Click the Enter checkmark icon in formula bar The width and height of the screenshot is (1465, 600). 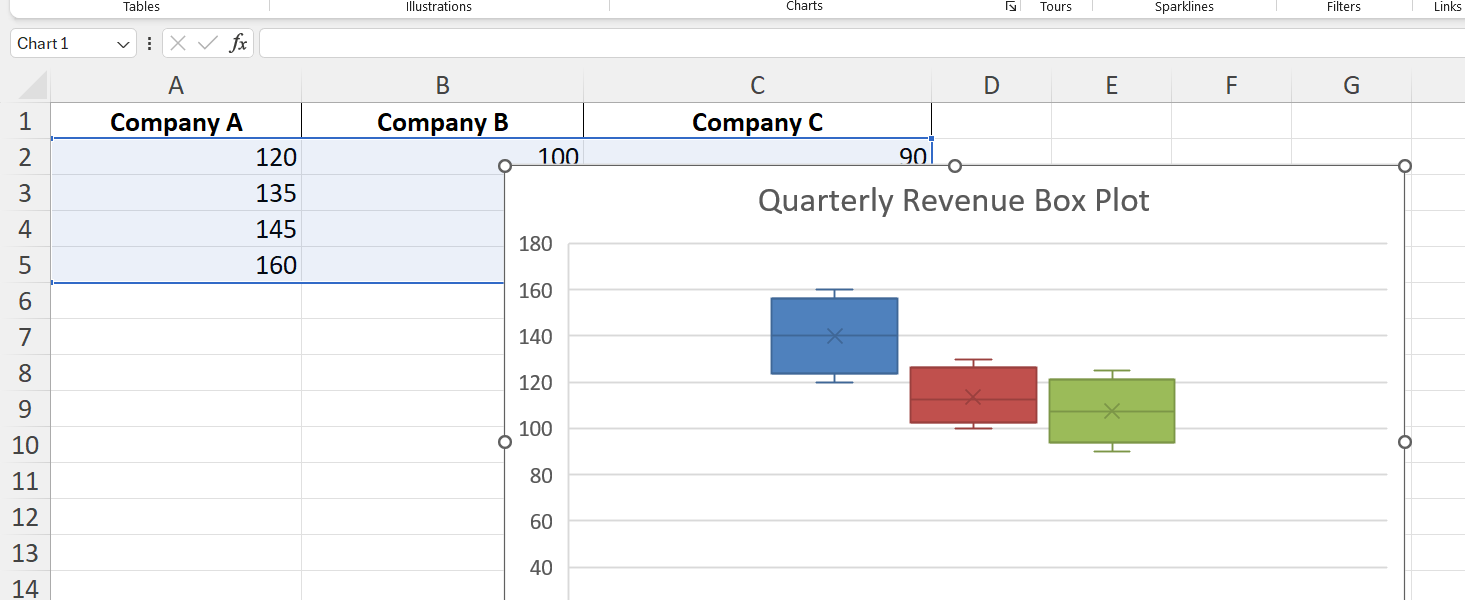[x=208, y=43]
